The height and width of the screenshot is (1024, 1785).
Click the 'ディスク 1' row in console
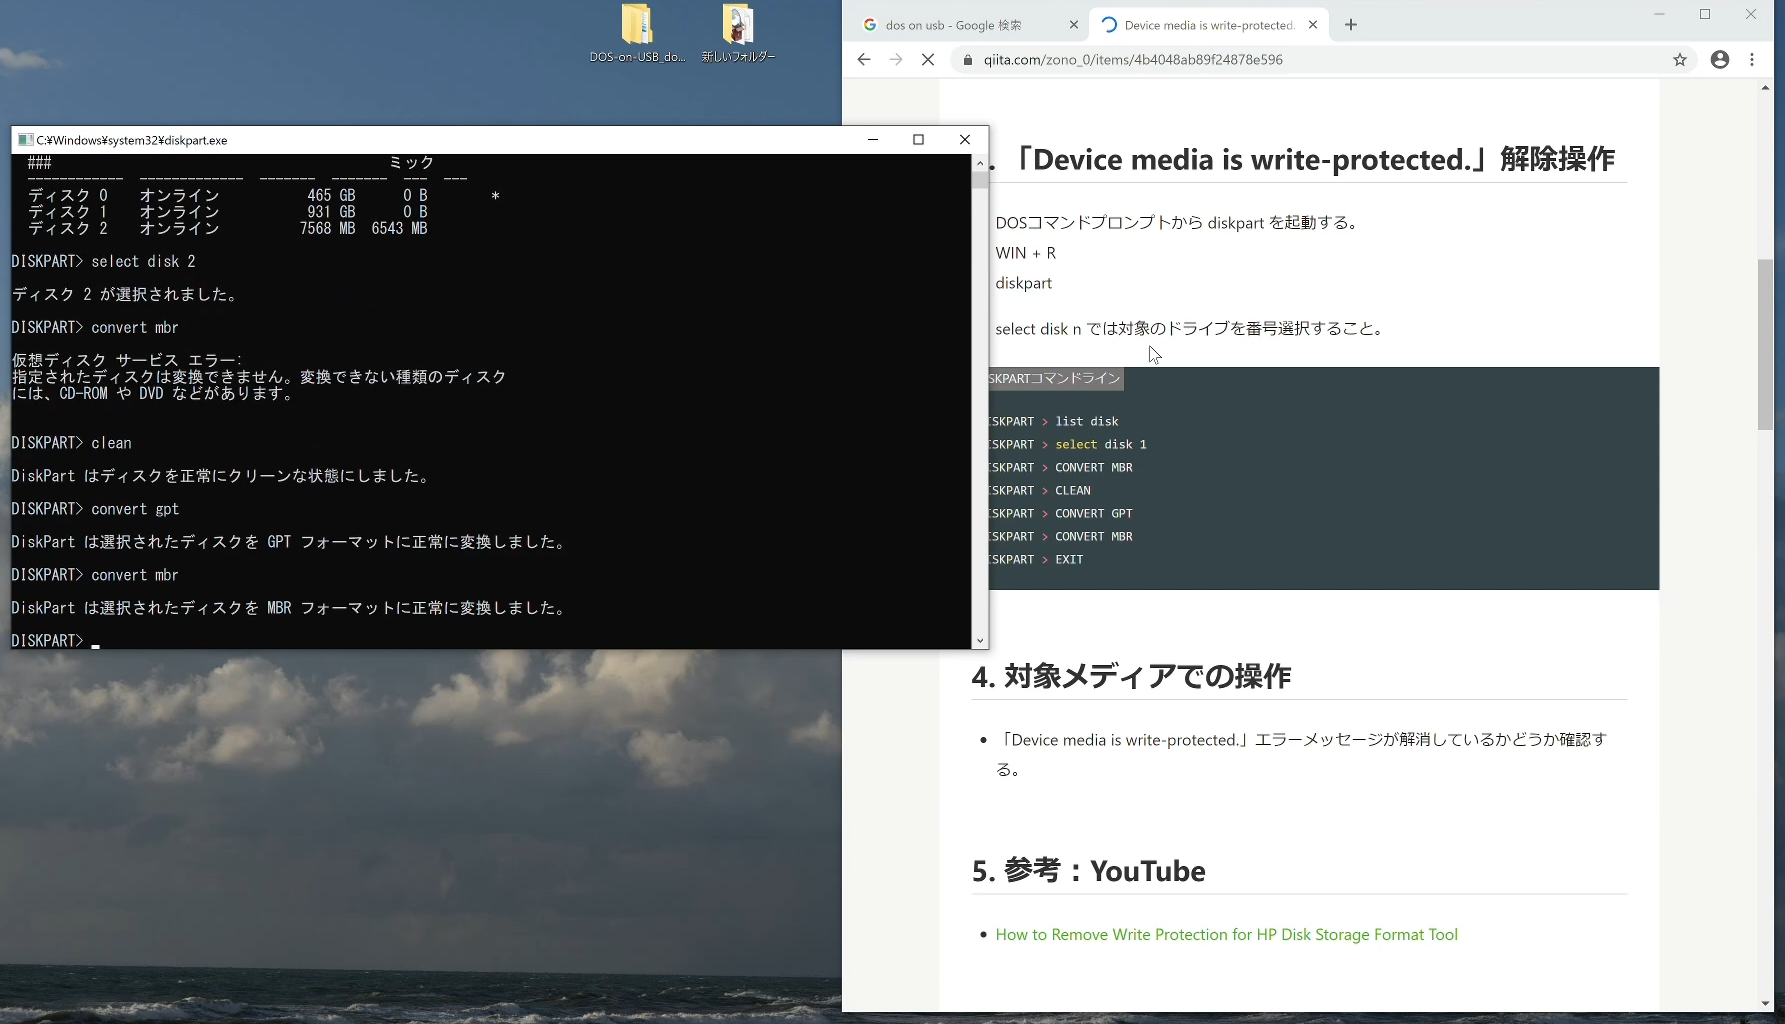228,212
